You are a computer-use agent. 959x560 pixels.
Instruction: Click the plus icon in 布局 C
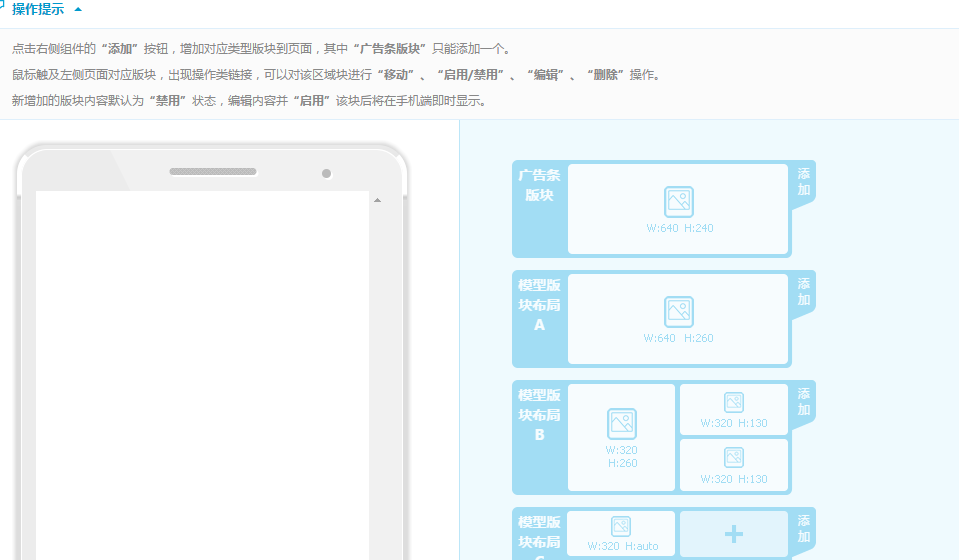[x=734, y=534]
